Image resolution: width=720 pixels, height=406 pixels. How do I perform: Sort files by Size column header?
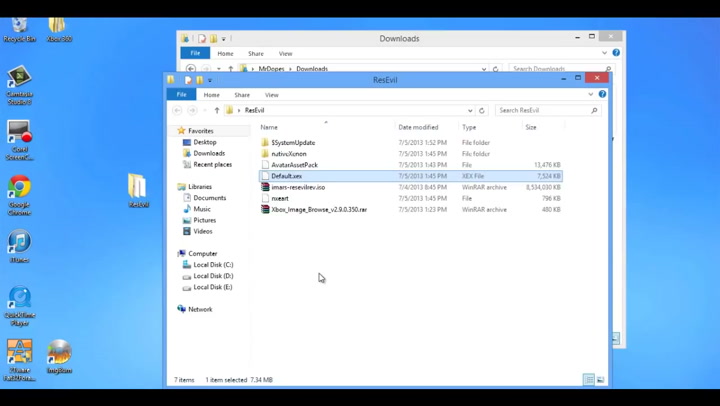531,128
